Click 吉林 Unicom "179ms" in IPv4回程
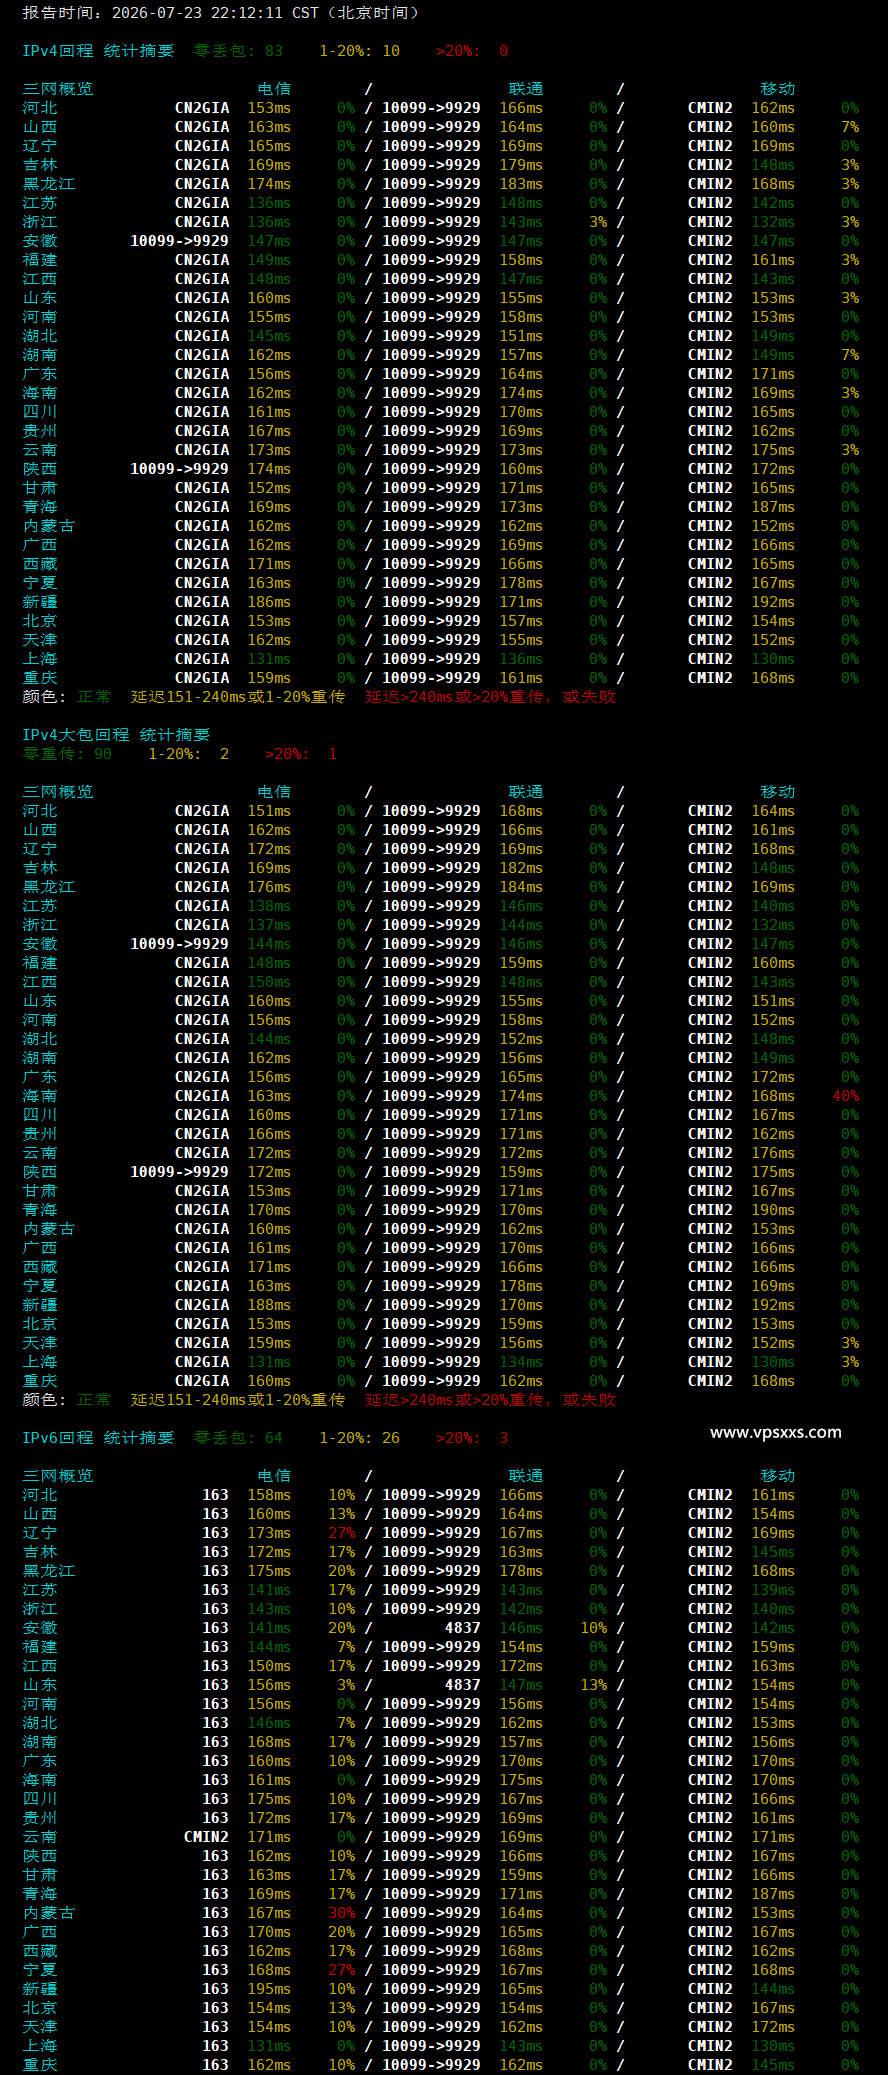Screen dimensions: 888x2075 (521, 165)
